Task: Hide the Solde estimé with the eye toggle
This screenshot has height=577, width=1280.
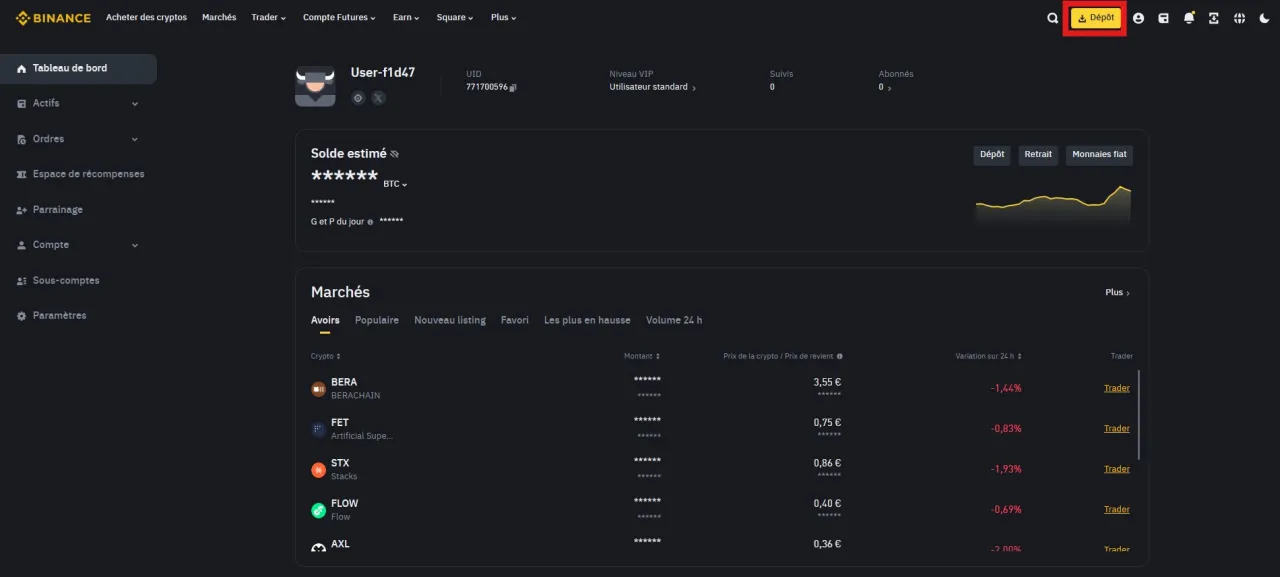Action: (394, 153)
